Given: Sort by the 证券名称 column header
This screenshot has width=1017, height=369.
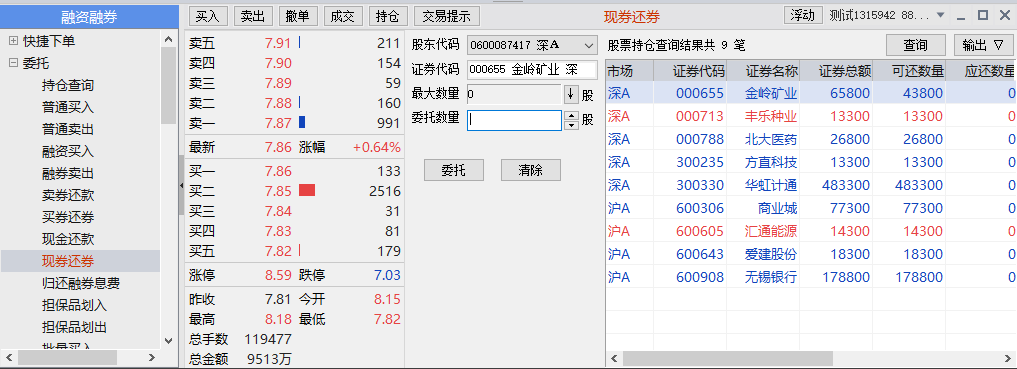Looking at the screenshot, I should 763,71.
